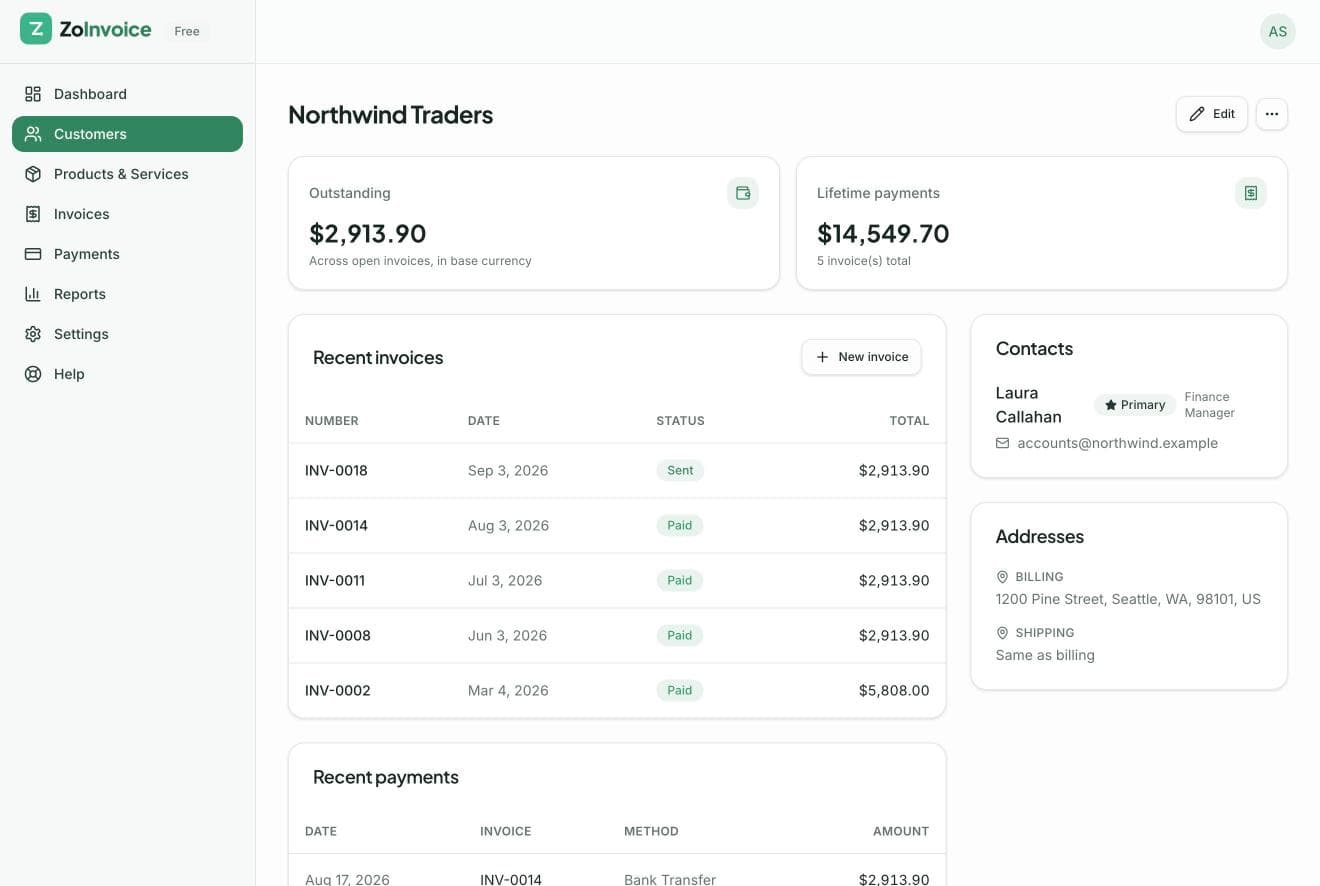Screen dimensions: 1320x886
Task: Open Products & Services section
Action: click(x=127, y=174)
